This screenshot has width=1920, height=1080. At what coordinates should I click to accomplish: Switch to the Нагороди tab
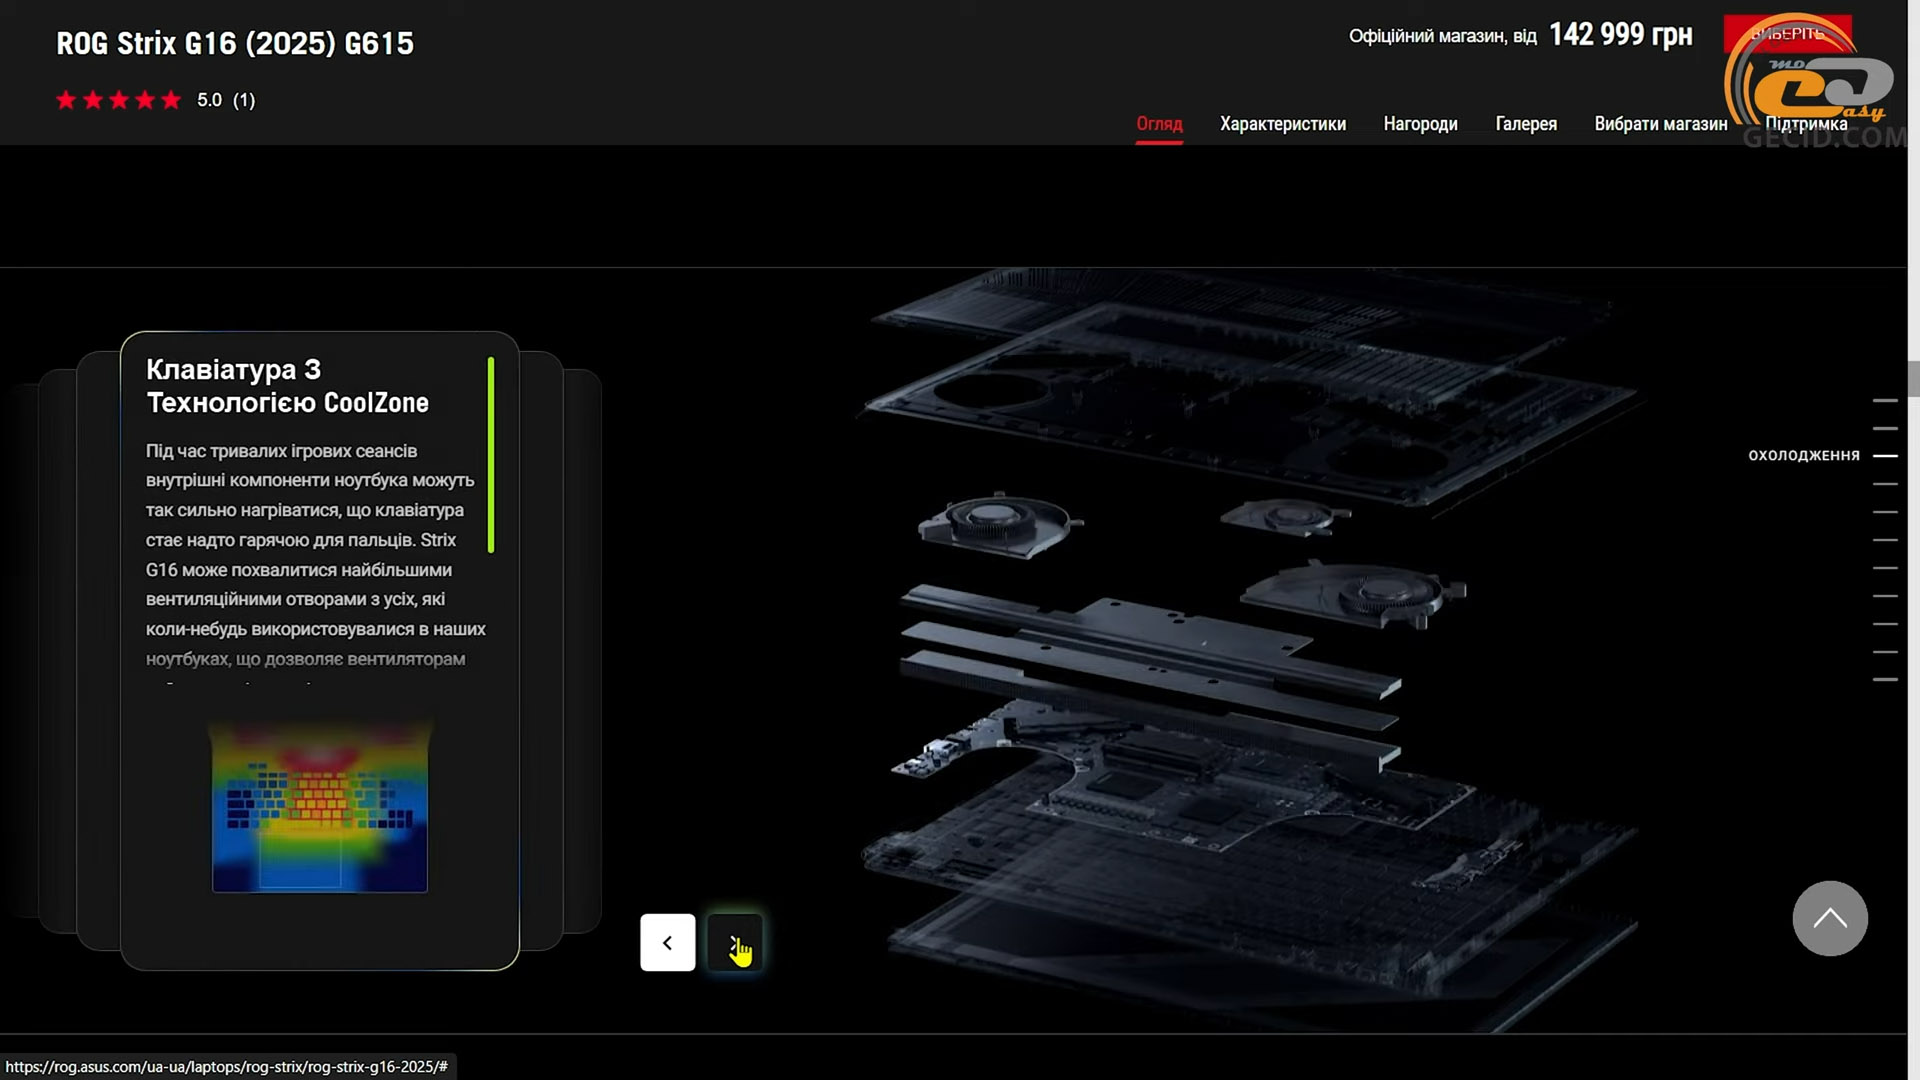click(x=1420, y=124)
